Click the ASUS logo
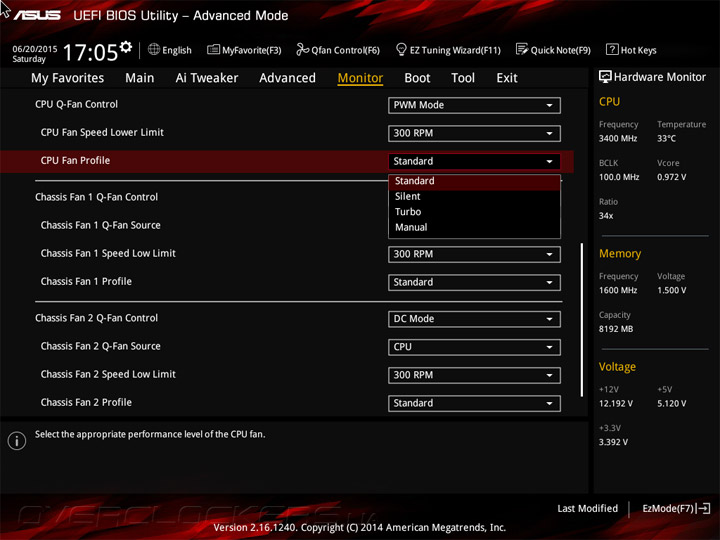The image size is (720, 540). coord(37,15)
